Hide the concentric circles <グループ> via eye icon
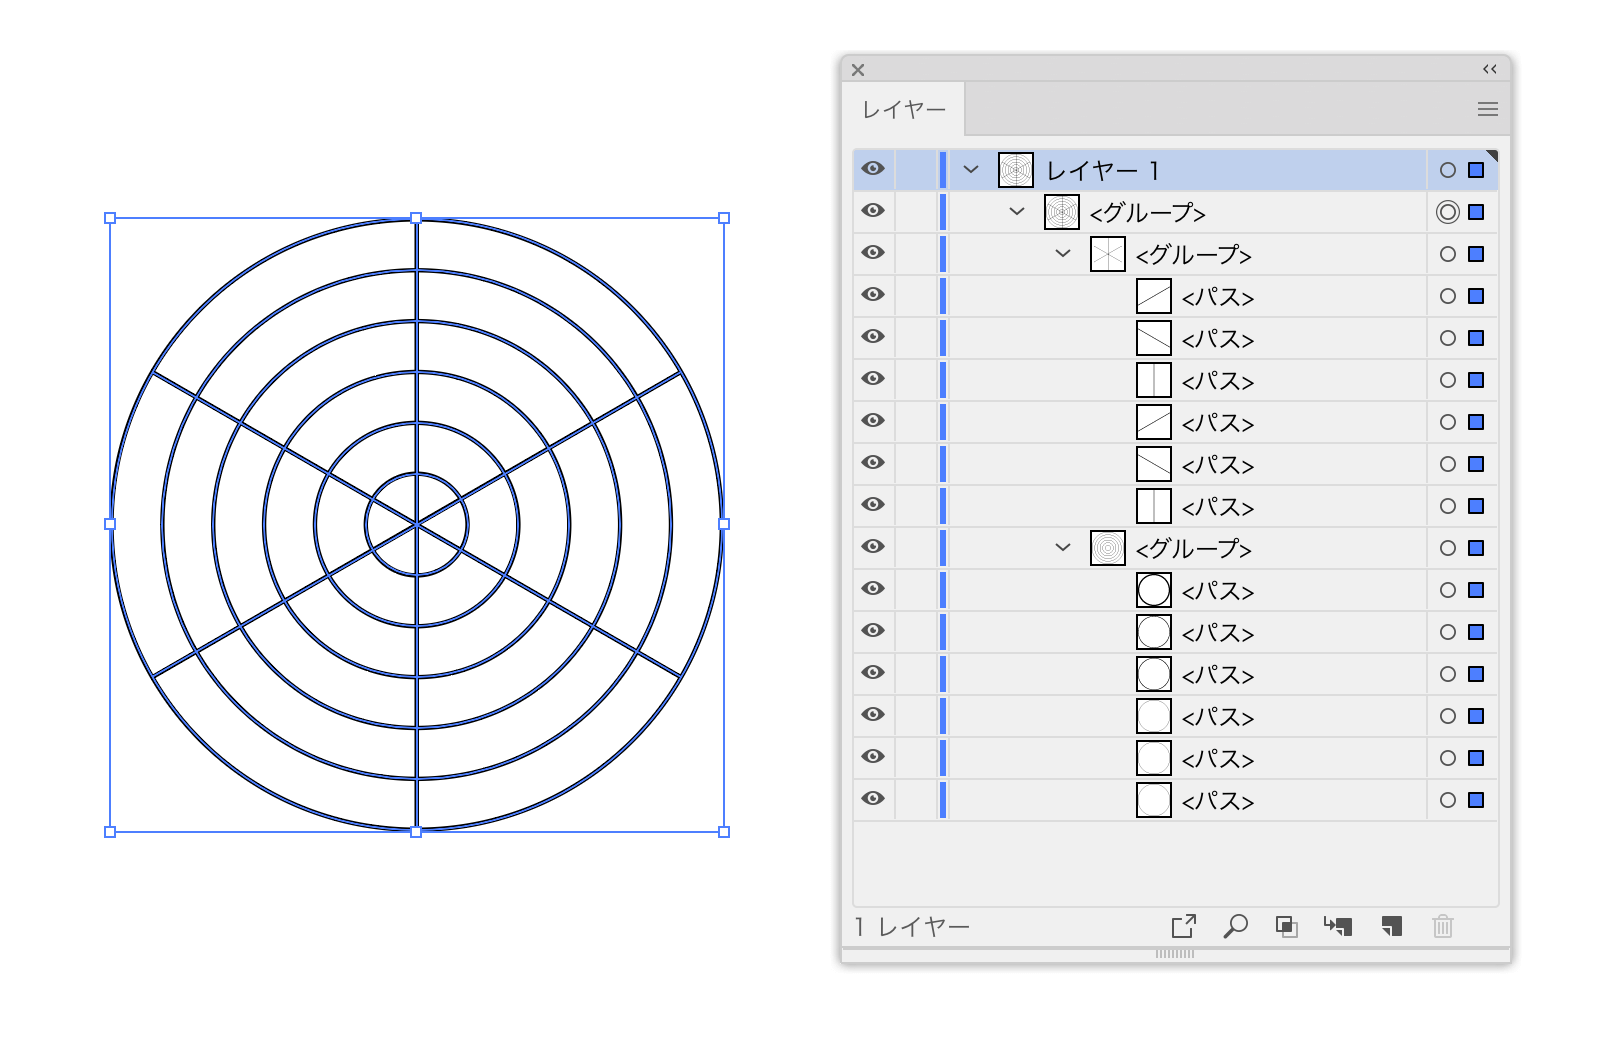 873,546
